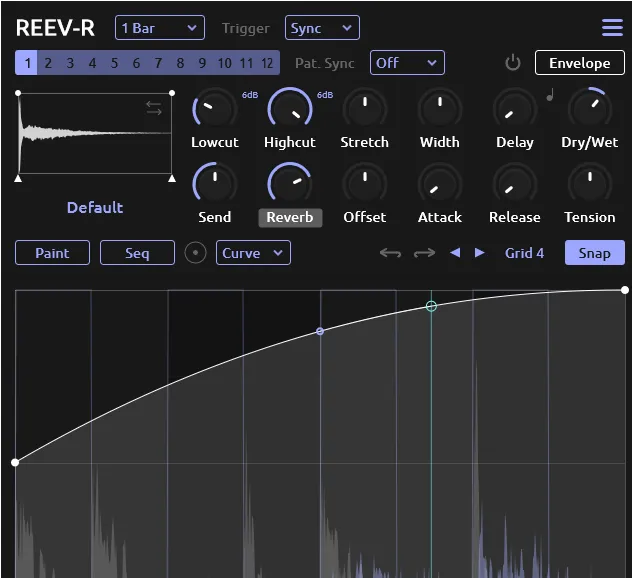Click the Stretch knob
632x578 pixels.
(364, 109)
